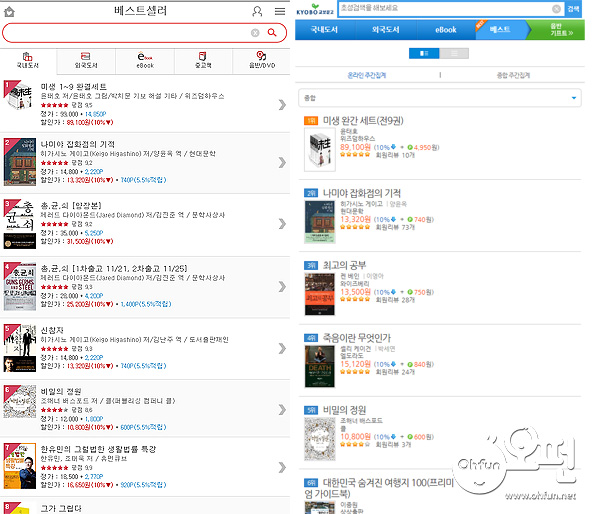Screen dimensions: 600x514
Task: Clear the red-bordered search field
Action: tap(255, 33)
